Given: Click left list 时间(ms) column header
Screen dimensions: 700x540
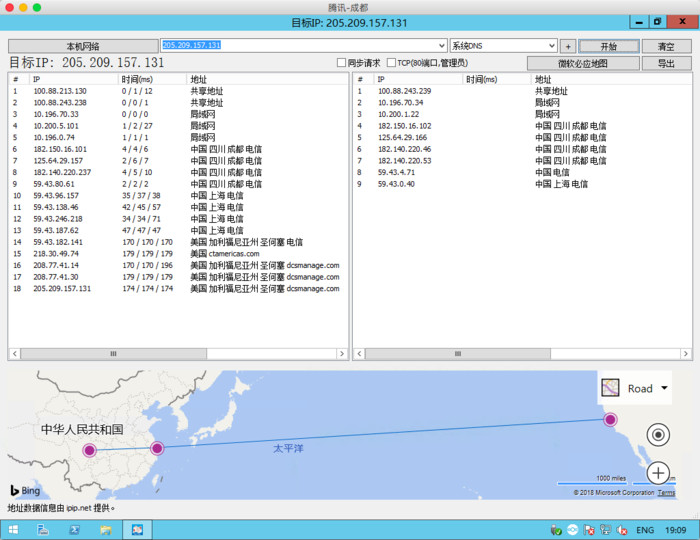Looking at the screenshot, I should click(152, 79).
